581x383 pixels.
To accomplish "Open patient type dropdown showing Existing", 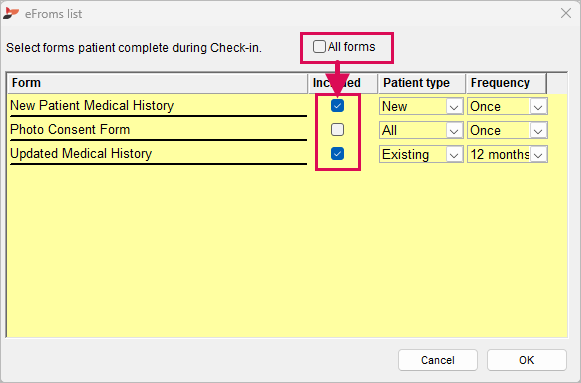I will [421, 154].
